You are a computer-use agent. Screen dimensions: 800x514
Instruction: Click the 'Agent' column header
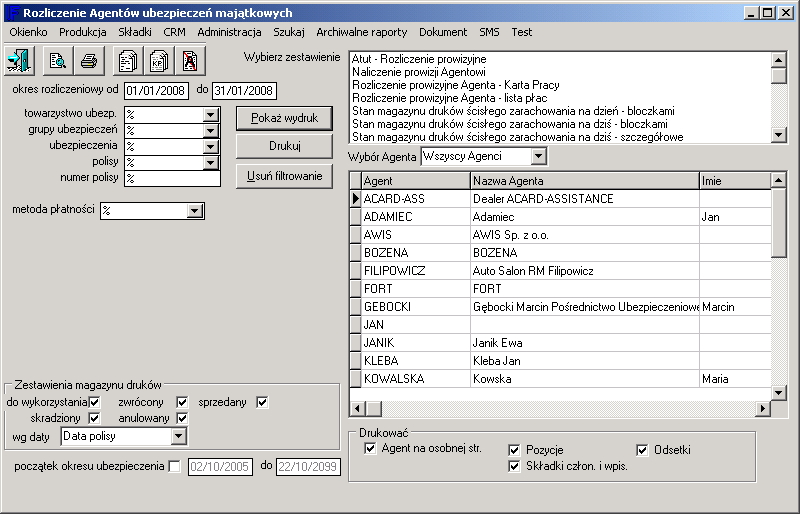pyautogui.click(x=415, y=181)
